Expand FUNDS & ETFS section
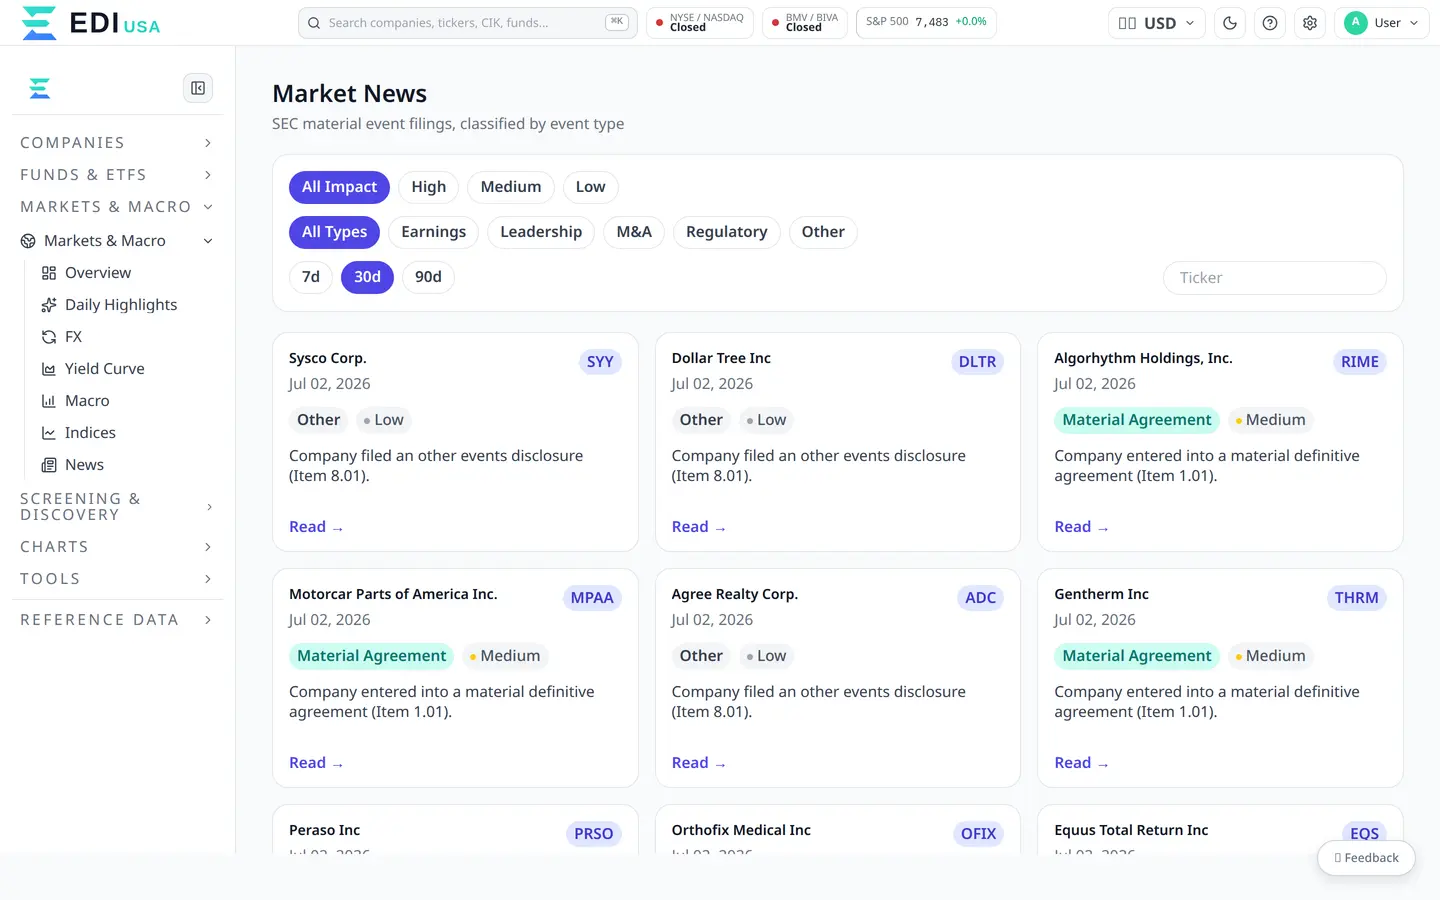This screenshot has height=900, width=1440. [116, 175]
